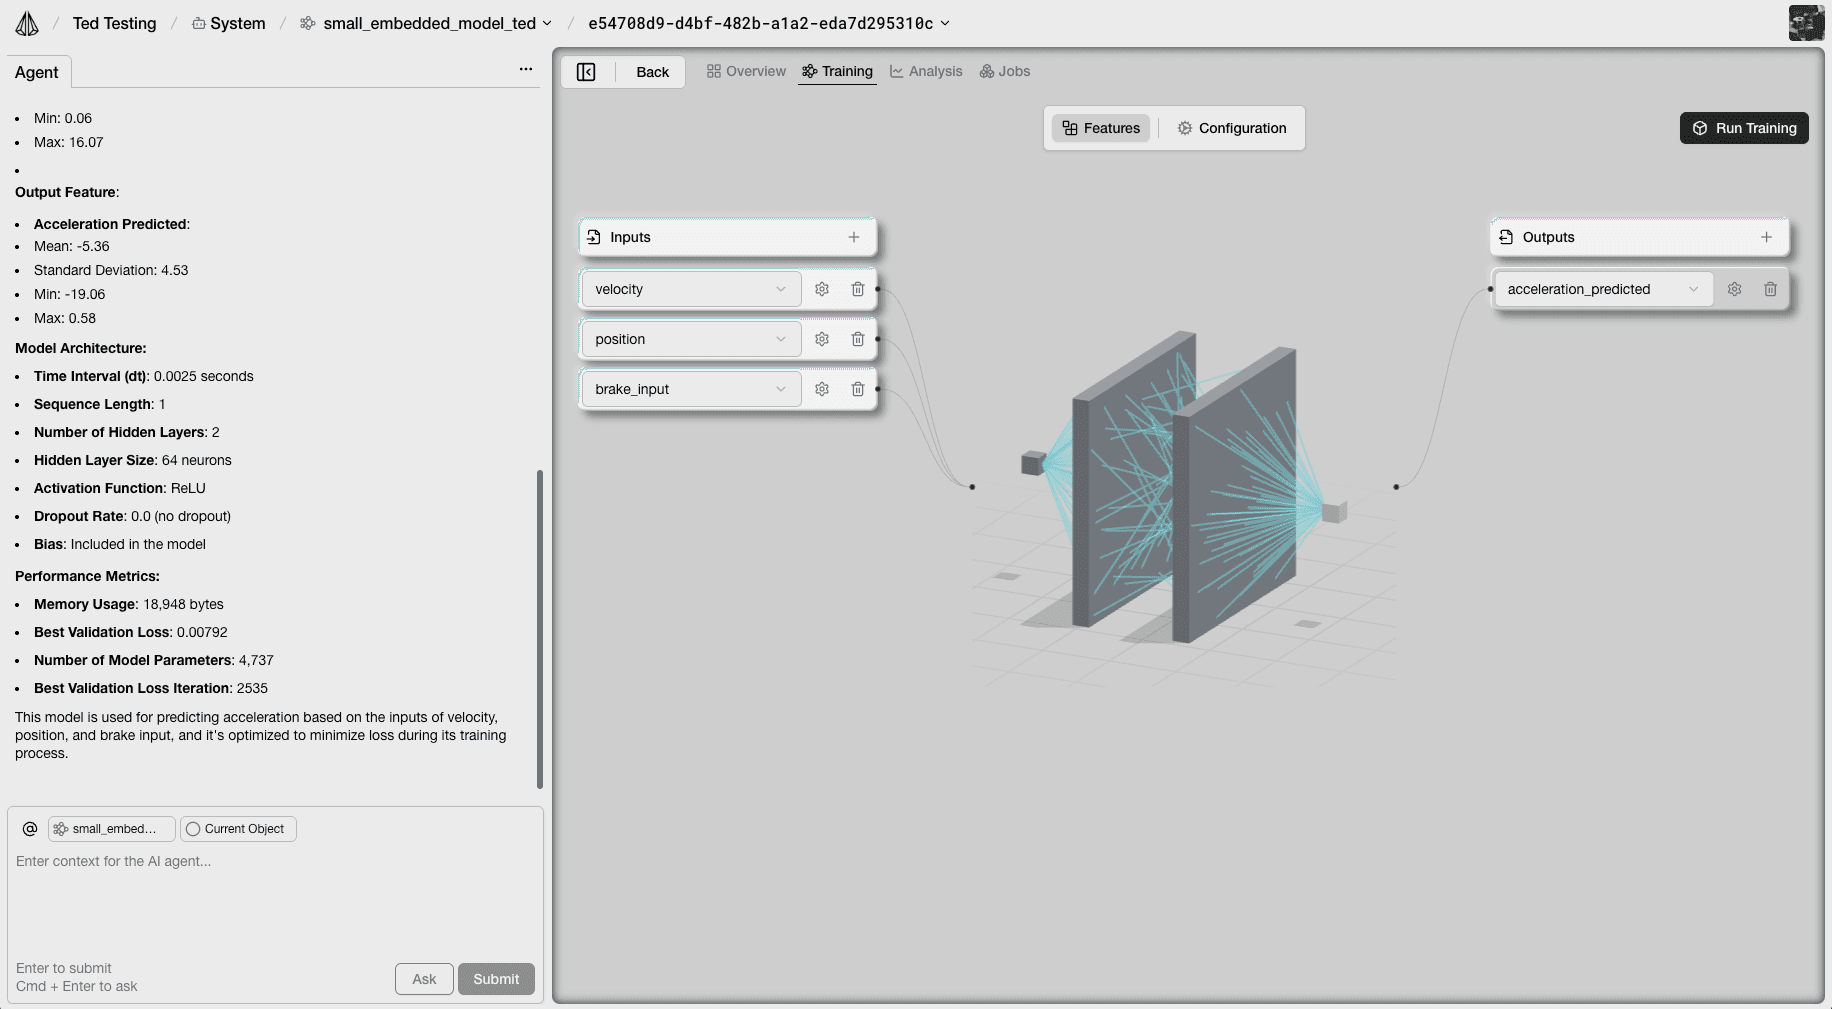The width and height of the screenshot is (1832, 1009).
Task: Open settings for the velocity input
Action: click(822, 289)
